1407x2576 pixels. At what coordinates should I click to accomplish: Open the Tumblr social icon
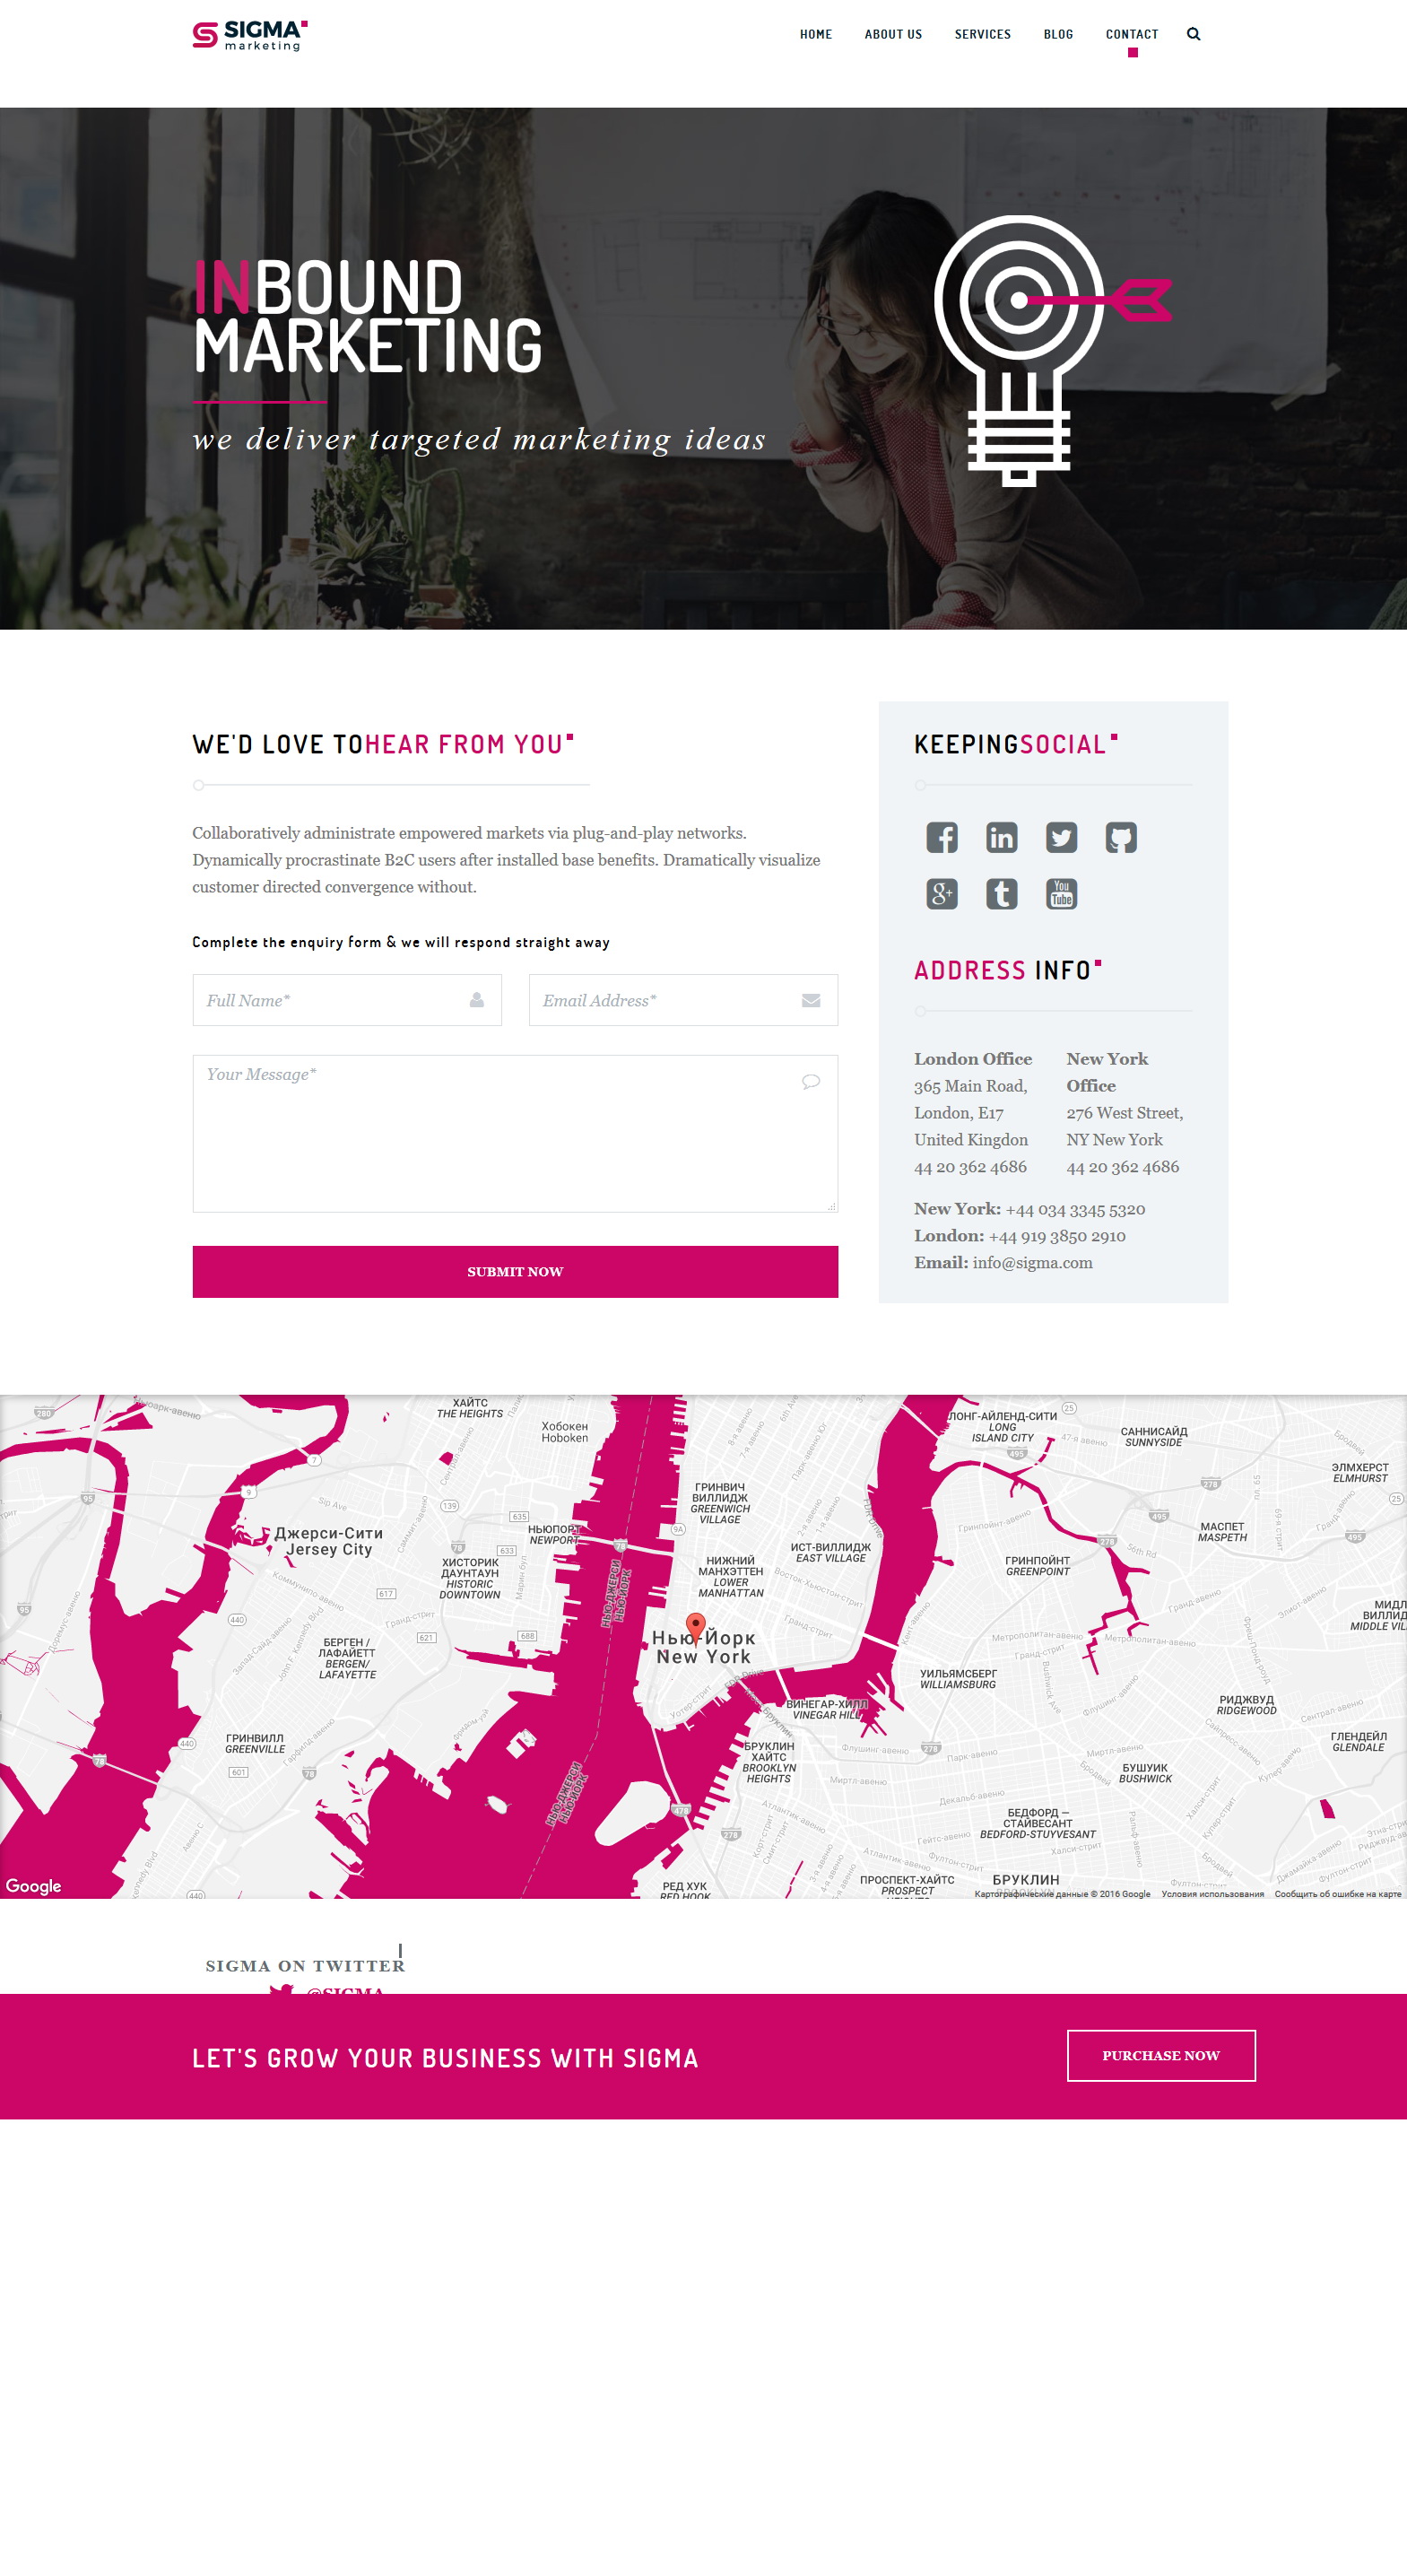click(x=1001, y=893)
